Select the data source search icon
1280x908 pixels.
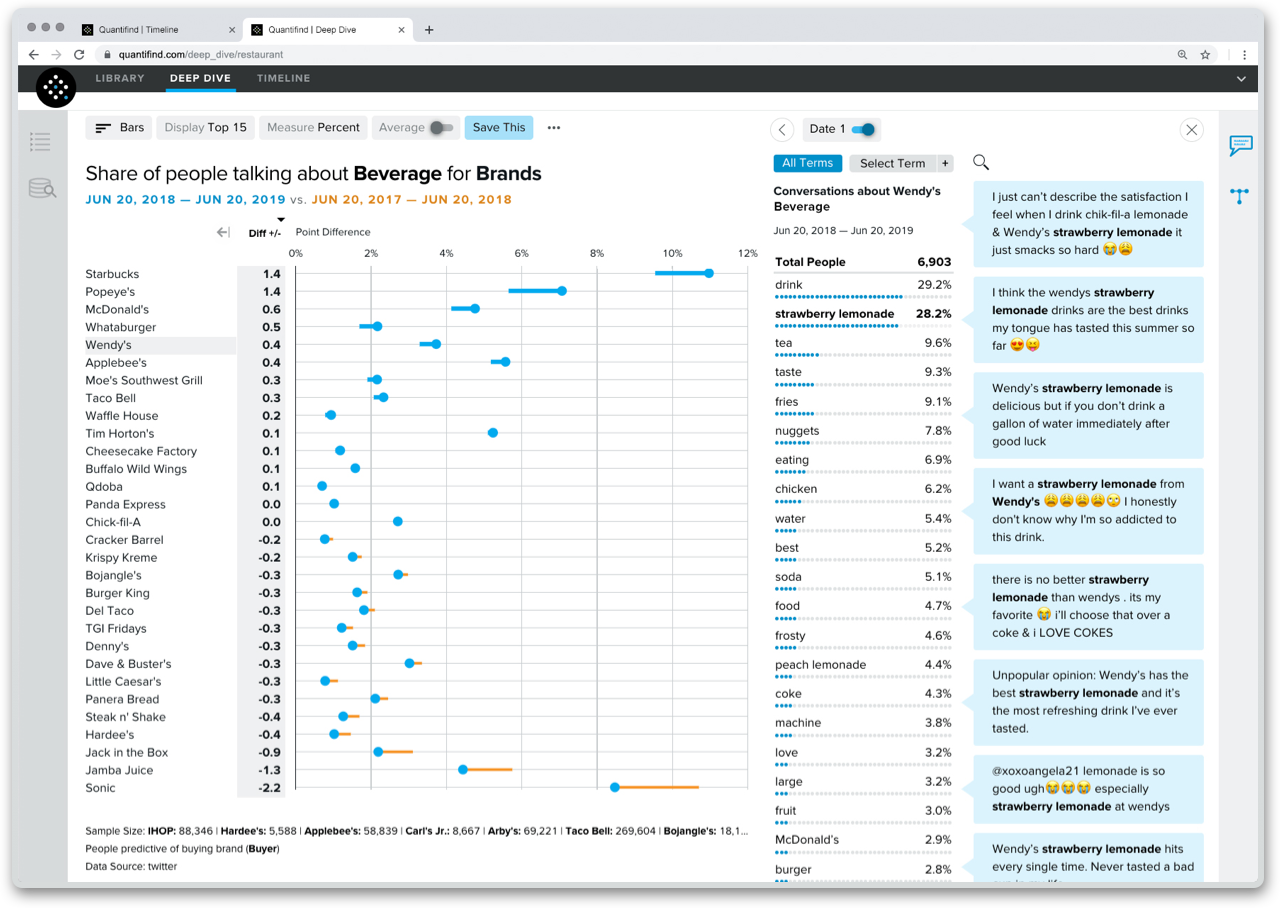40,187
